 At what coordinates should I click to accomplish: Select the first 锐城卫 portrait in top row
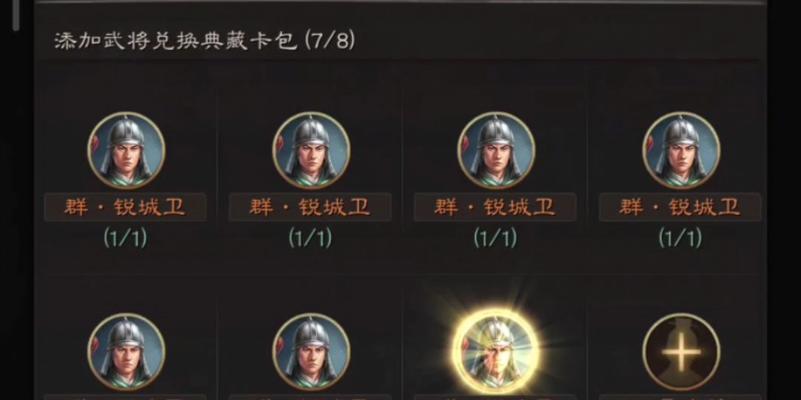pos(126,151)
